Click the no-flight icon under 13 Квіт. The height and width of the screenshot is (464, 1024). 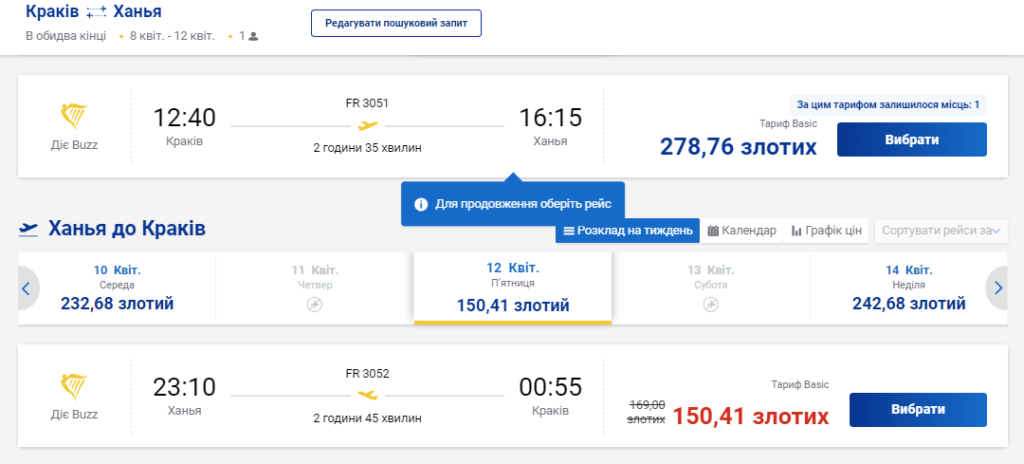tap(711, 304)
